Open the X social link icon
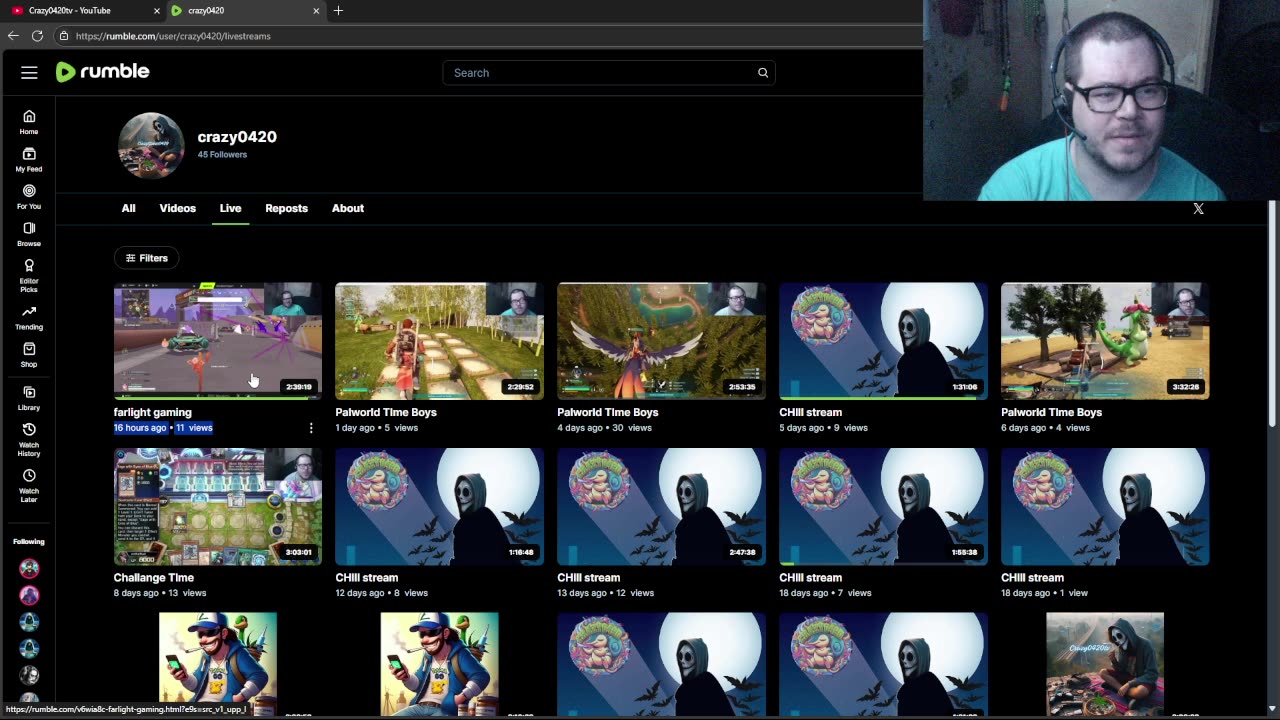 [x=1198, y=208]
